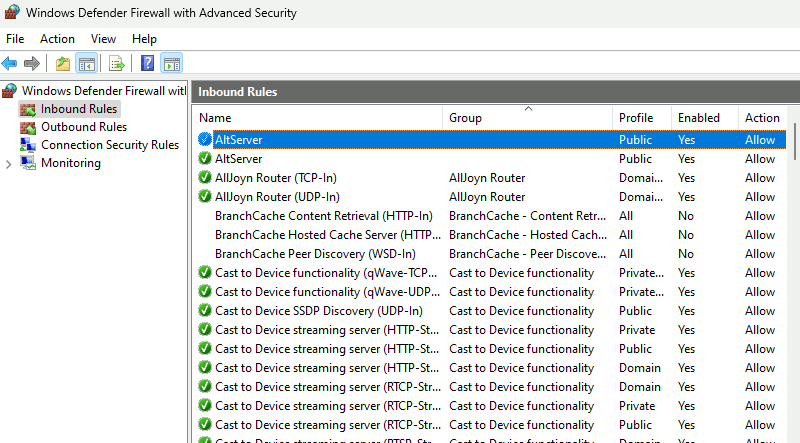Click the Export List toolbar icon
The image size is (800, 443).
click(x=117, y=64)
